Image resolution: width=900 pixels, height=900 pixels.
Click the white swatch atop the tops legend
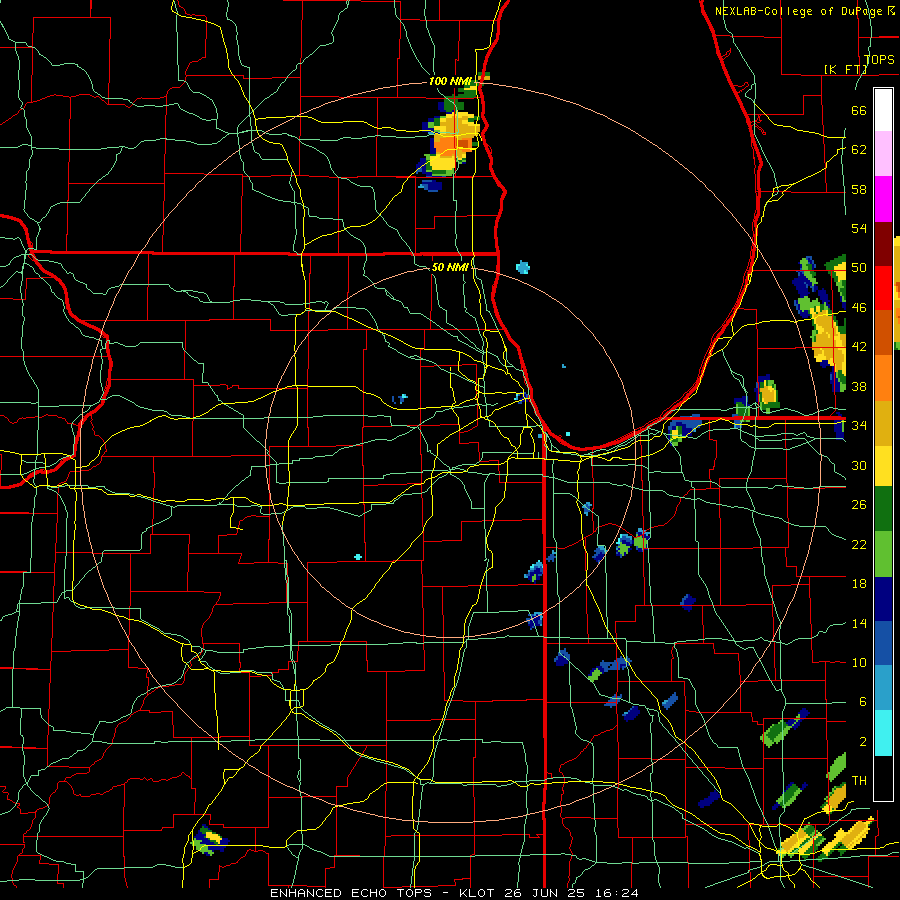883,110
